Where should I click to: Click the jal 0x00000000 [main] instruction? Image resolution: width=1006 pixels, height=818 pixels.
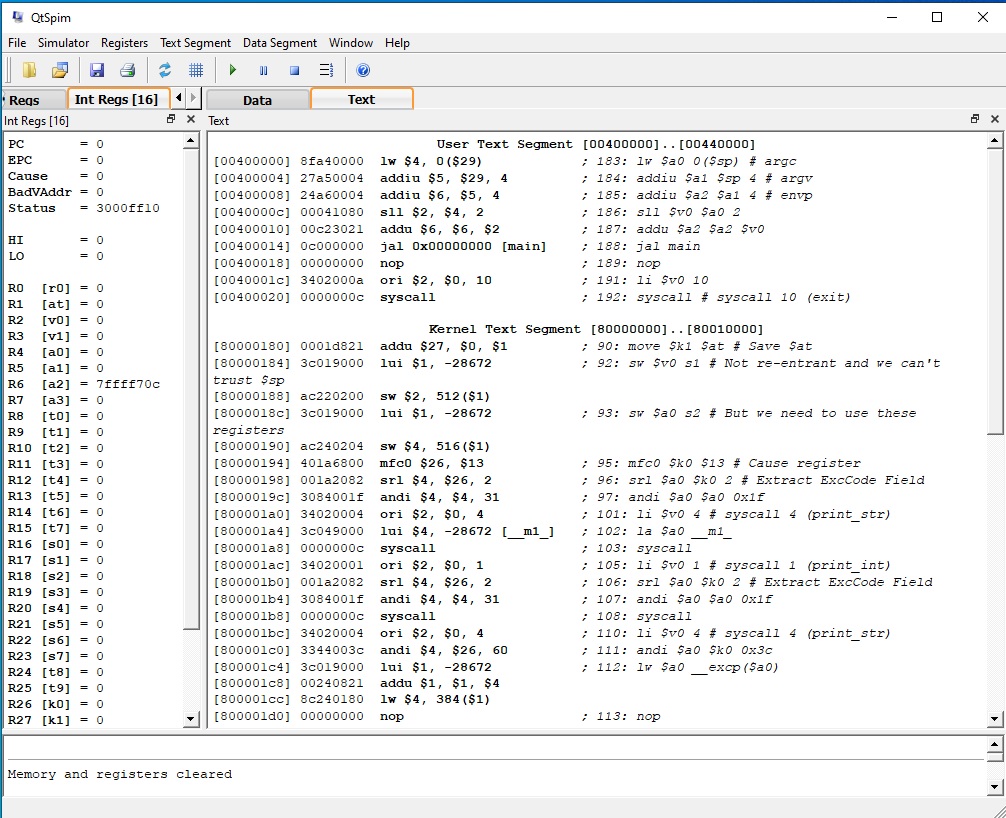click(463, 246)
